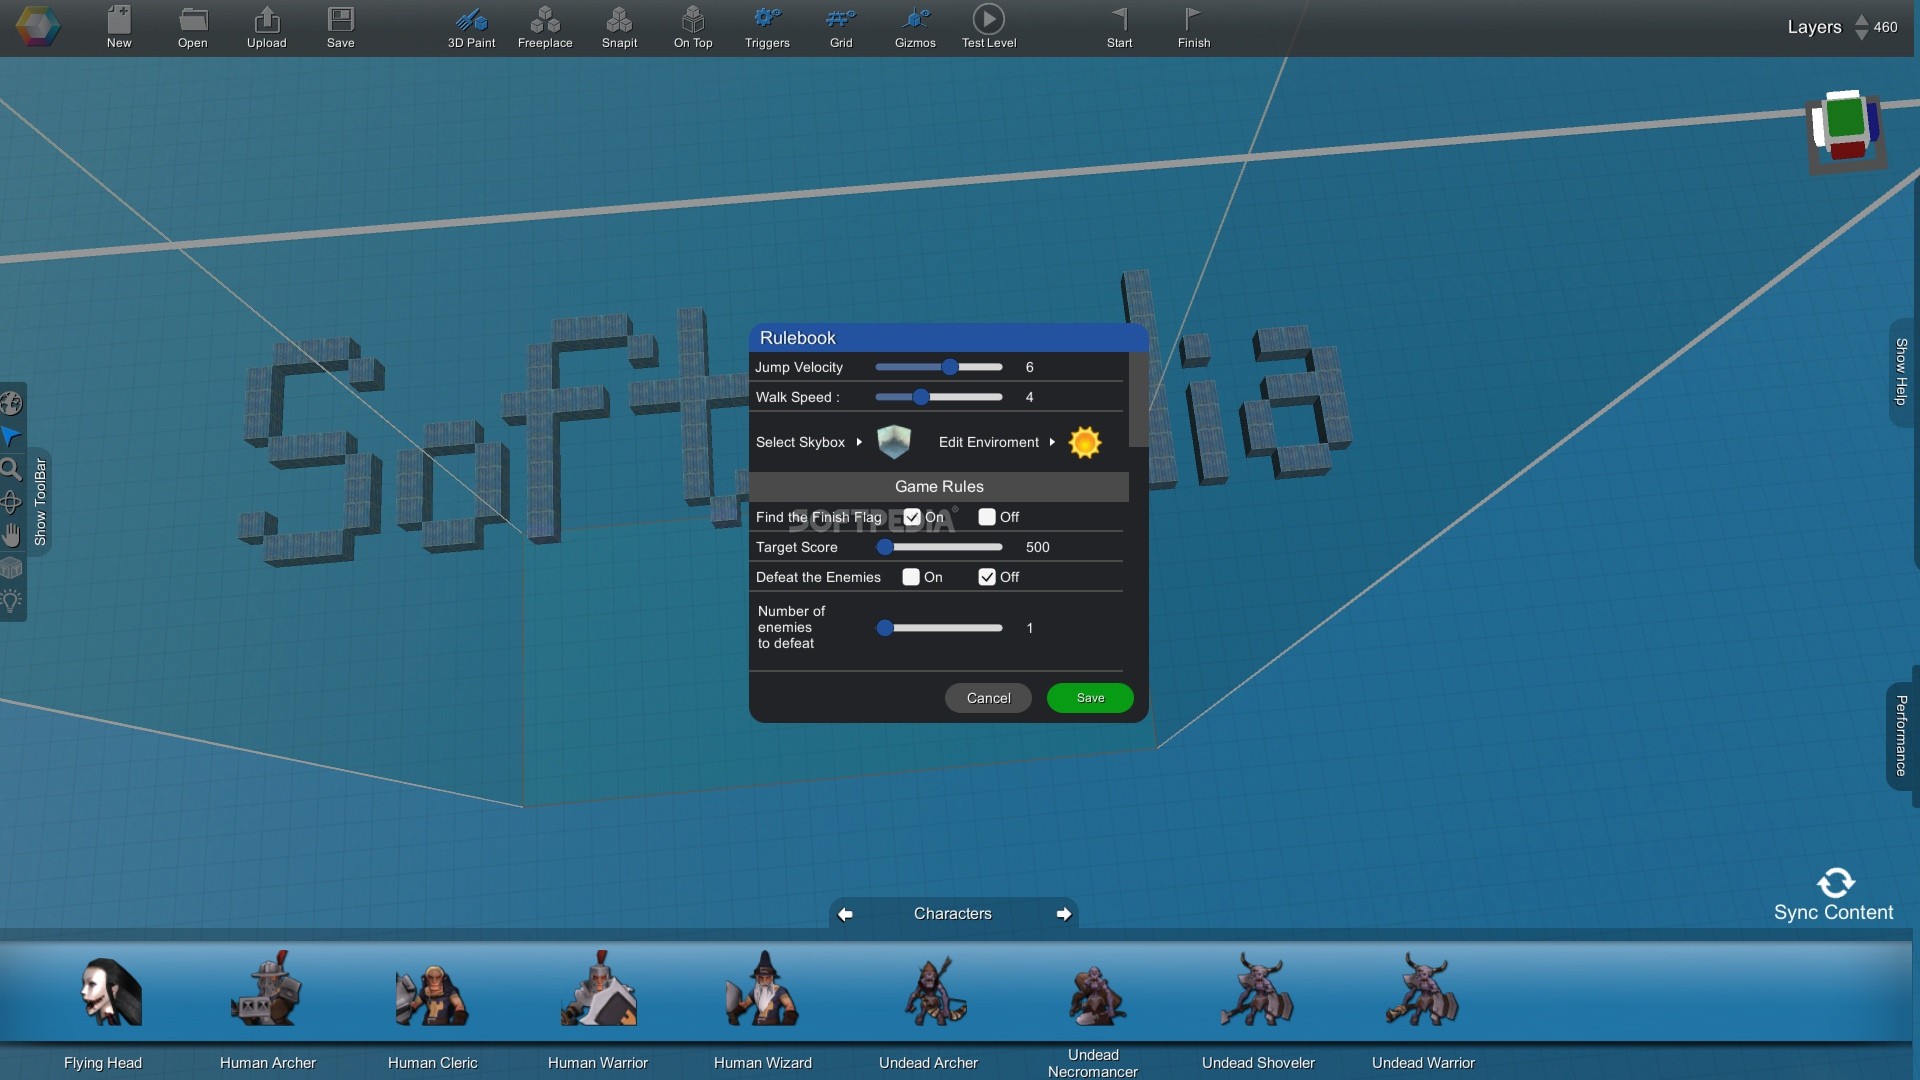Screen dimensions: 1920x1080
Task: Click the Target Score value 500
Action: [x=1037, y=547]
